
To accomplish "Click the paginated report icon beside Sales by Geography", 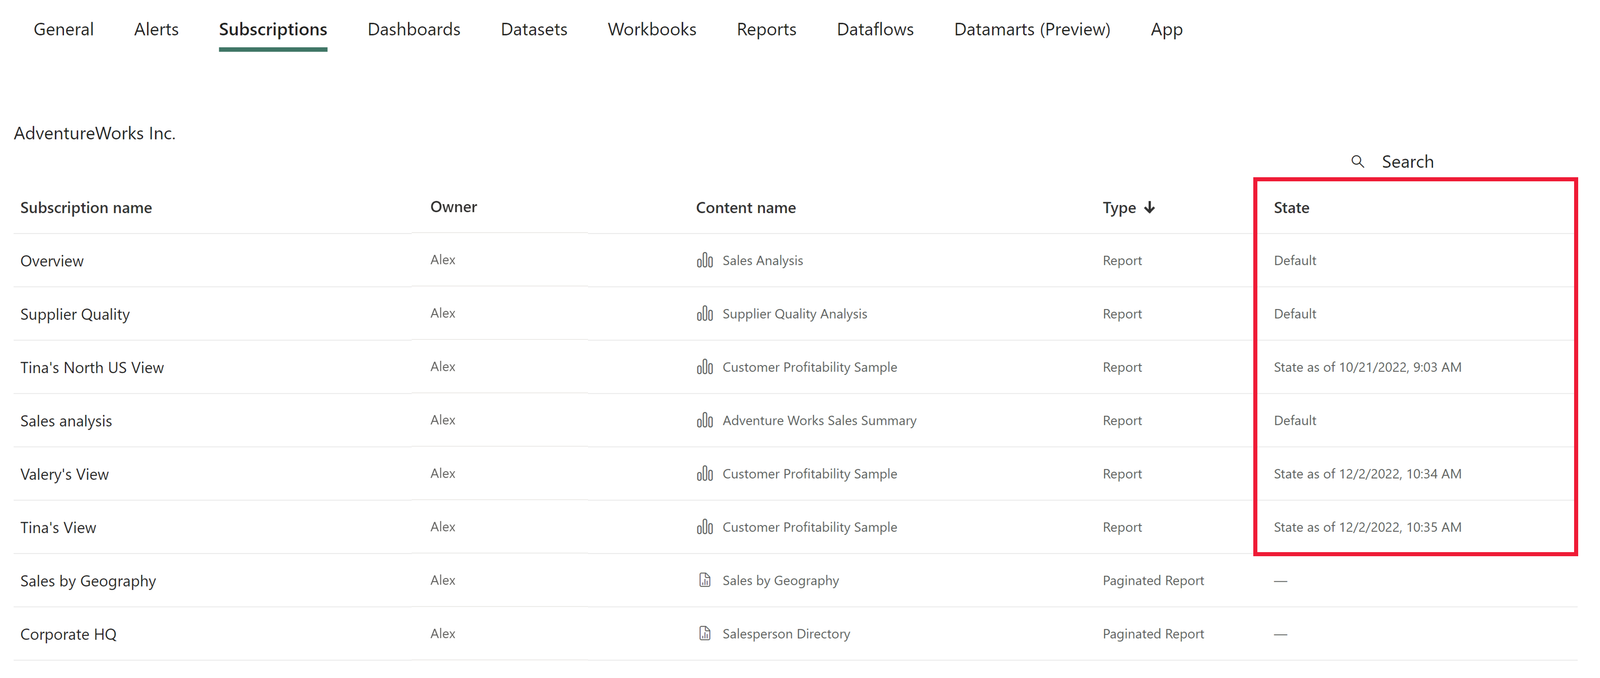I will point(705,580).
